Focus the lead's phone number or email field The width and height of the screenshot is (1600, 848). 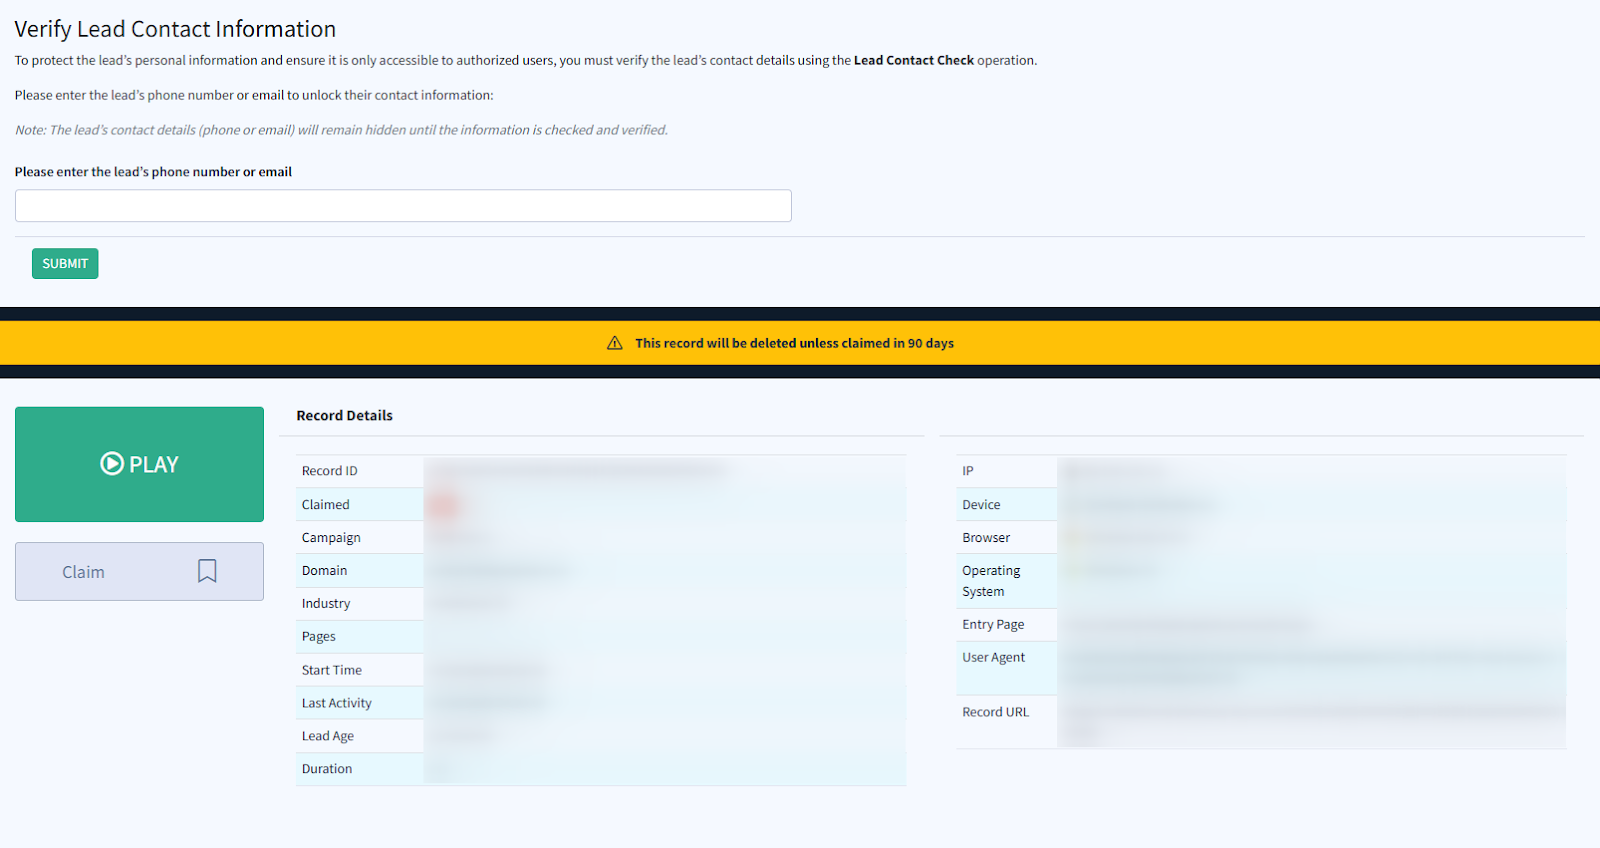pos(403,206)
